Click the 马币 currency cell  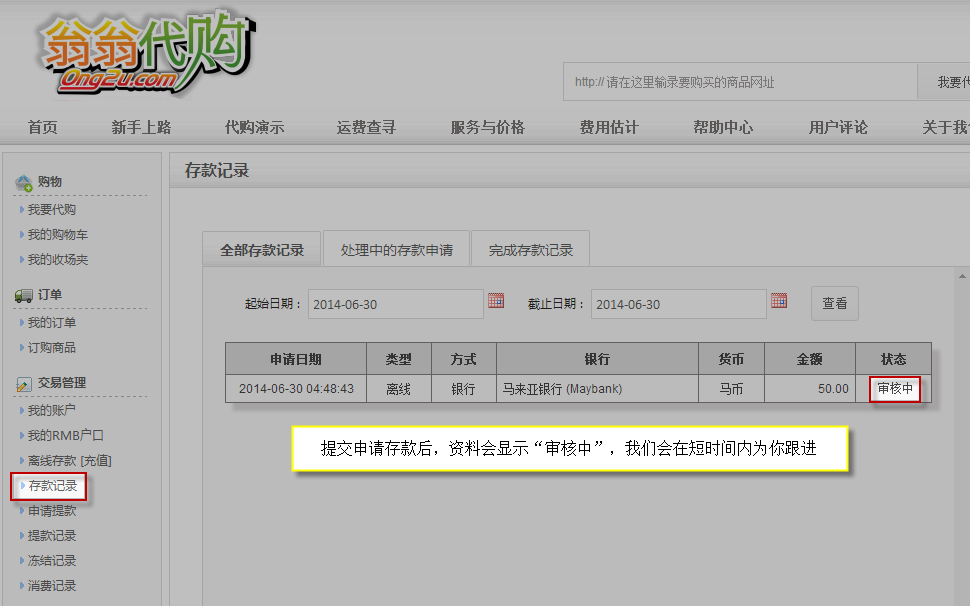pos(732,389)
